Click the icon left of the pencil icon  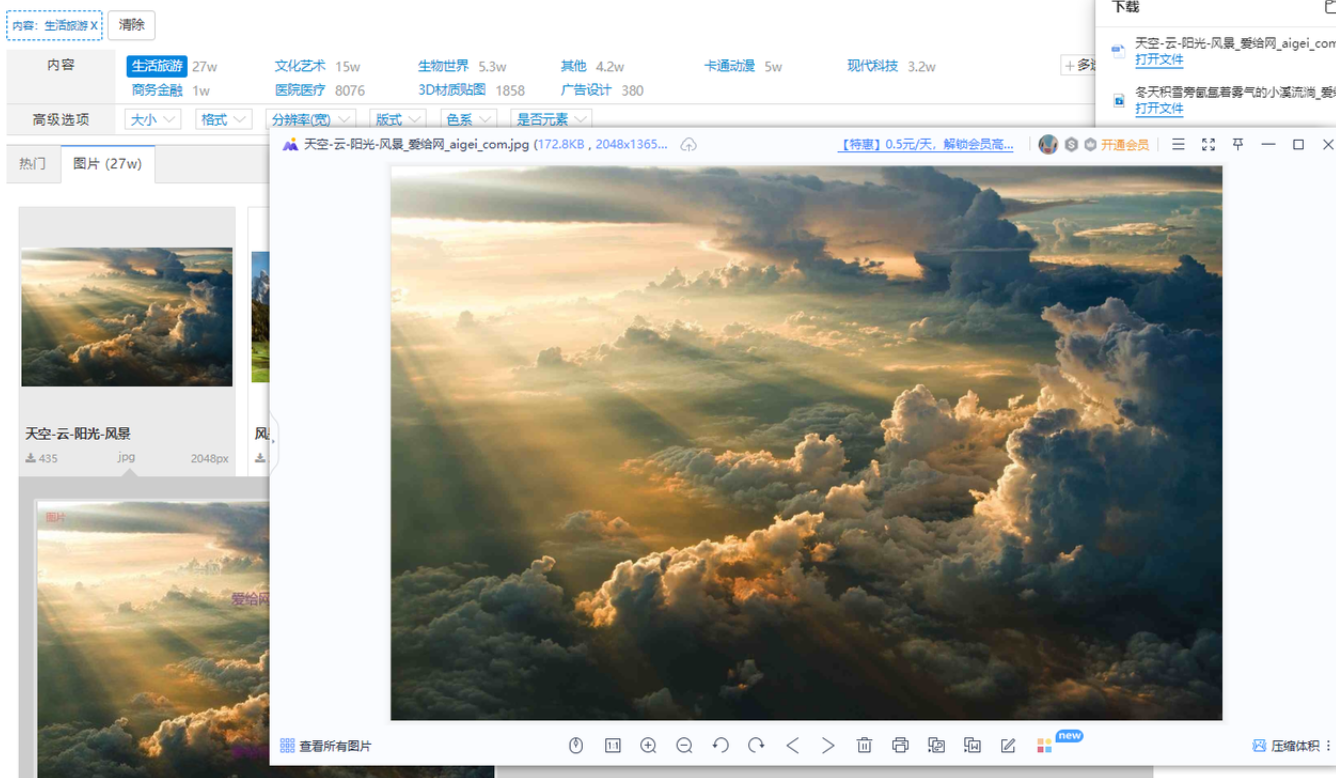click(x=972, y=746)
